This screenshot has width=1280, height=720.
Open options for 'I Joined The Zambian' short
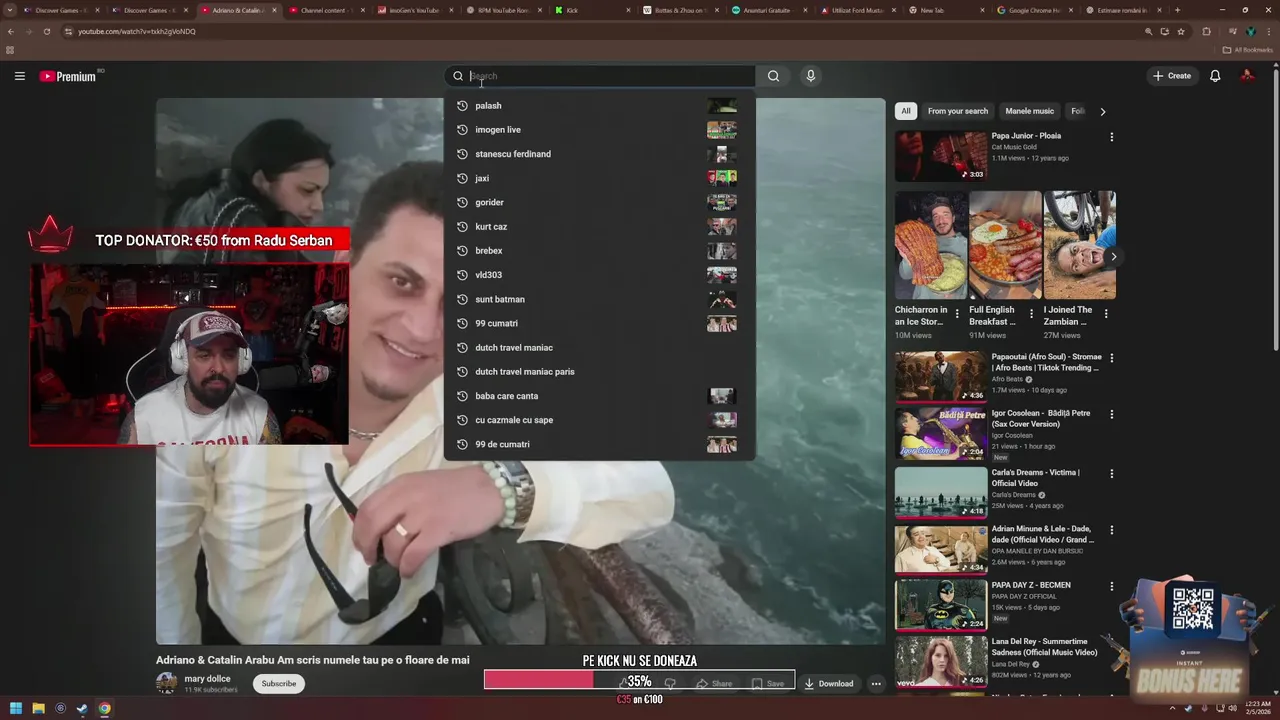click(x=1106, y=314)
